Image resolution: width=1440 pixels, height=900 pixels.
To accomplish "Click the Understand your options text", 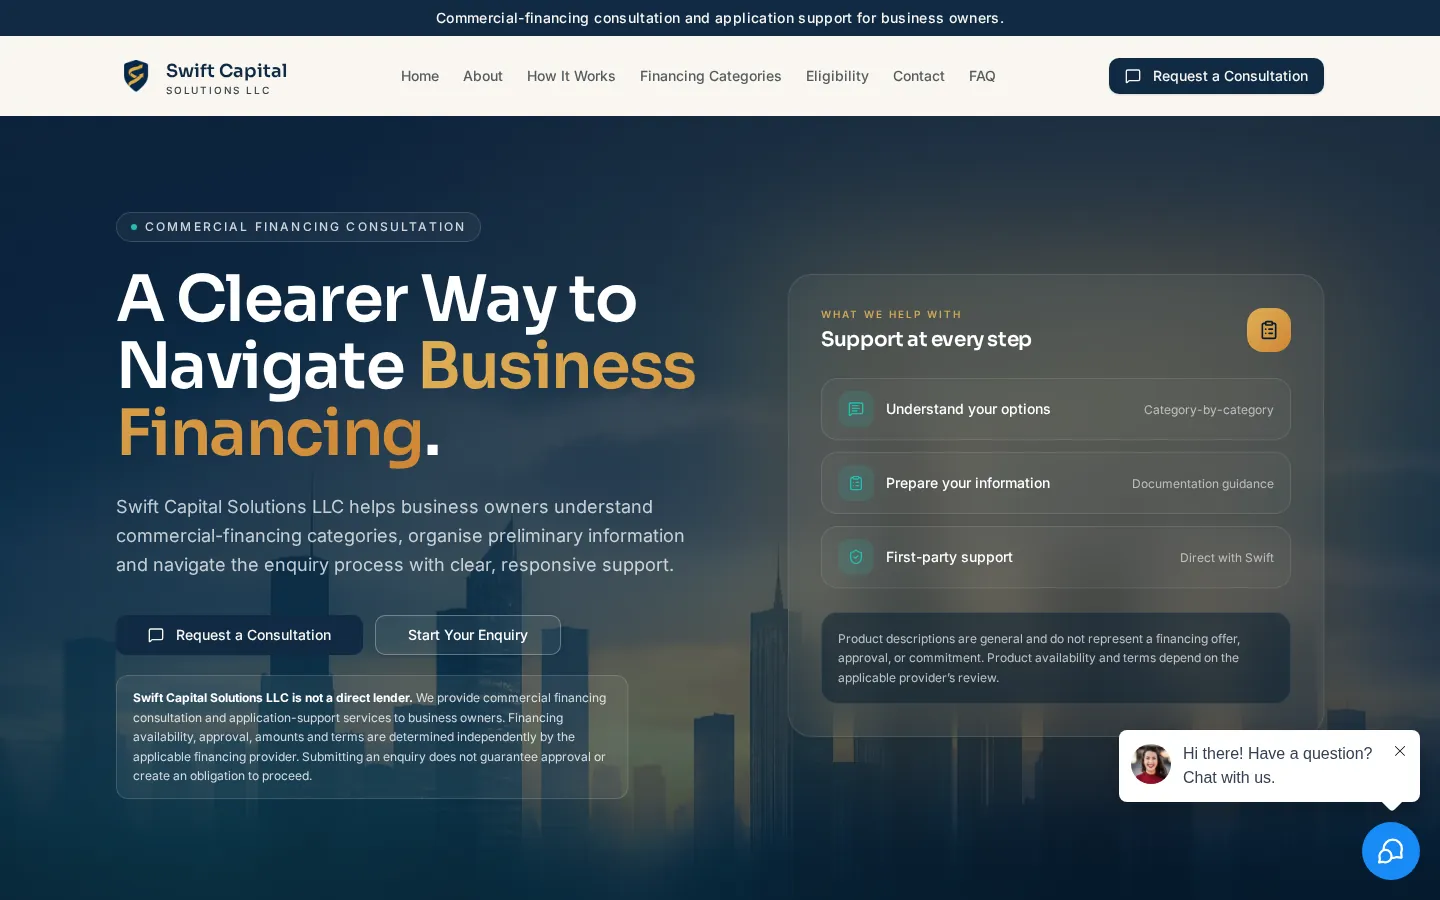I will (x=968, y=409).
